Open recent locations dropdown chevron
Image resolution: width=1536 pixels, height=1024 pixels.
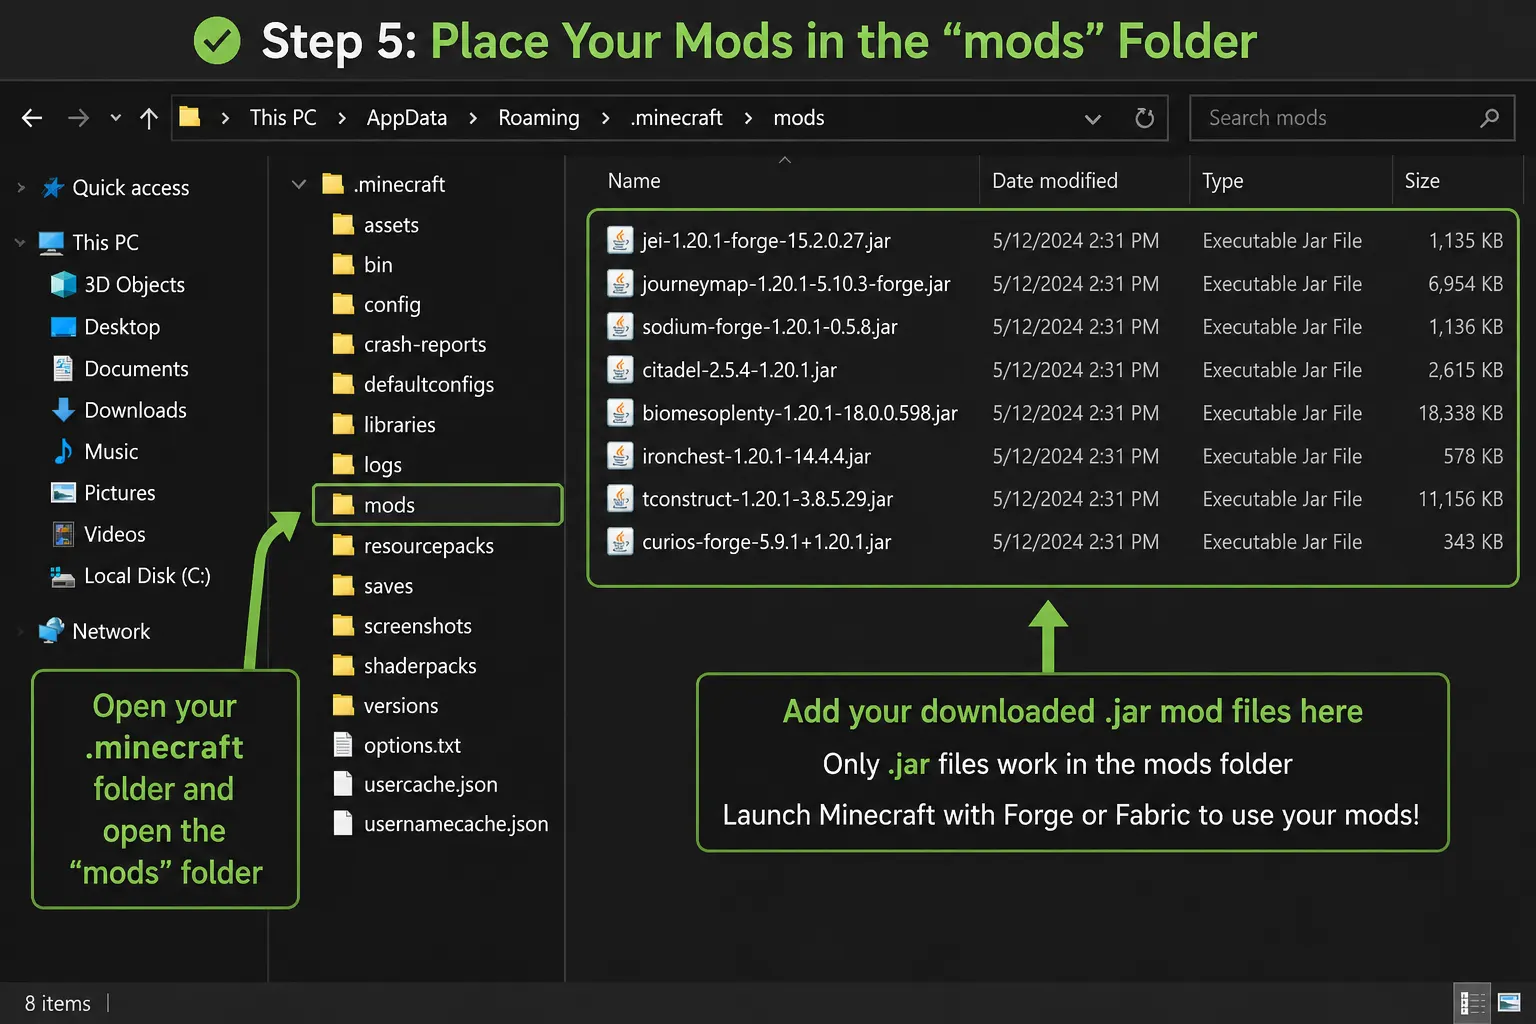(x=116, y=118)
